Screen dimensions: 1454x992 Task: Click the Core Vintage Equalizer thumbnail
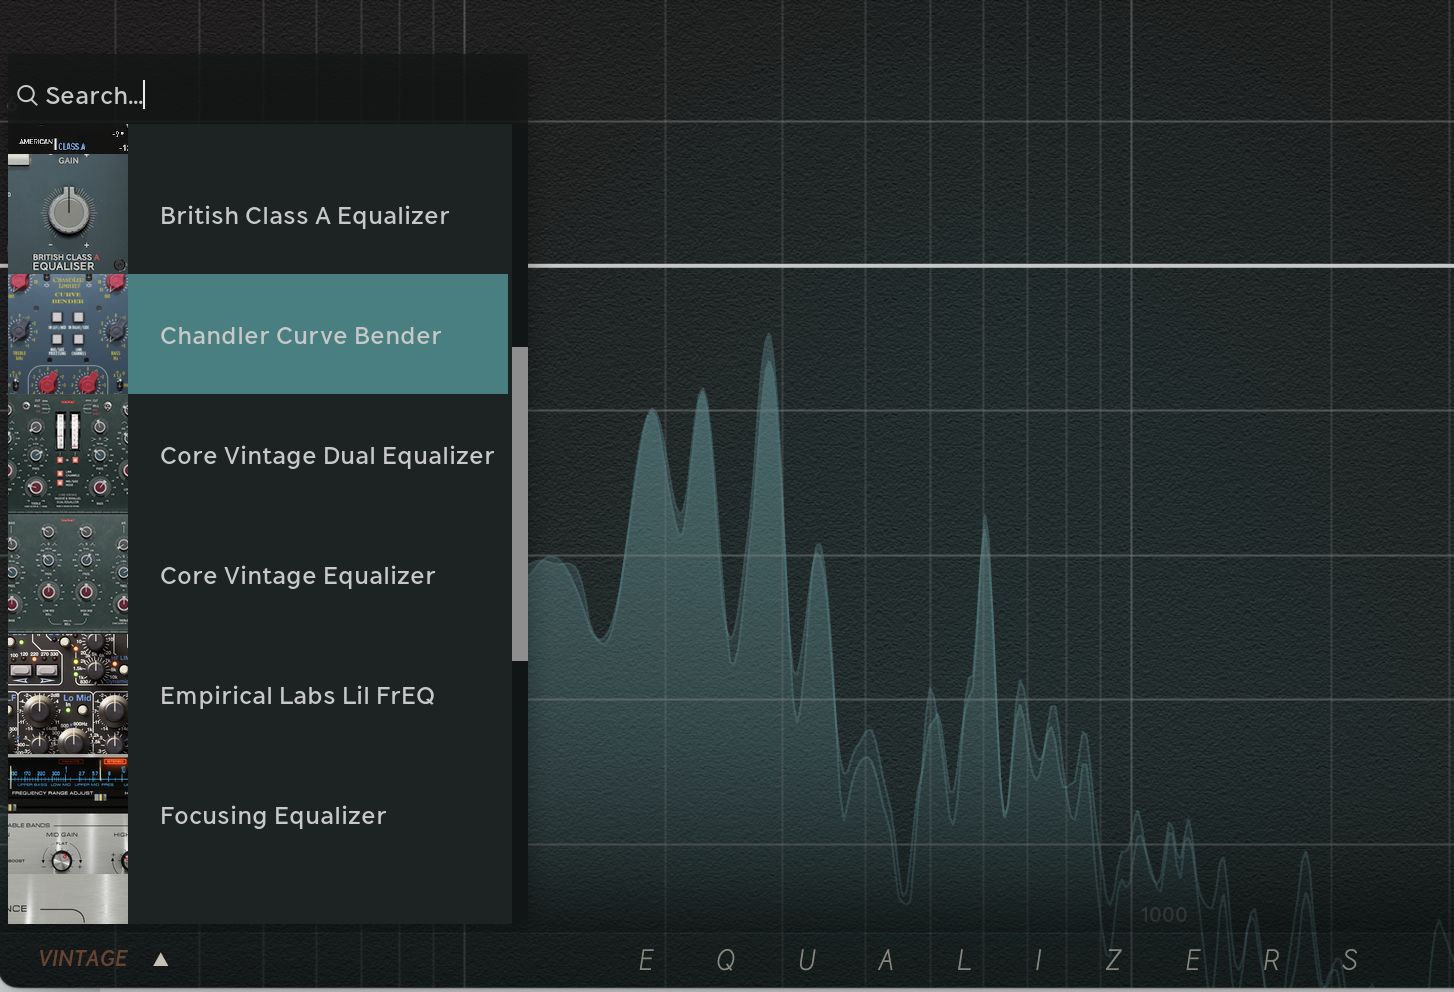pos(67,575)
